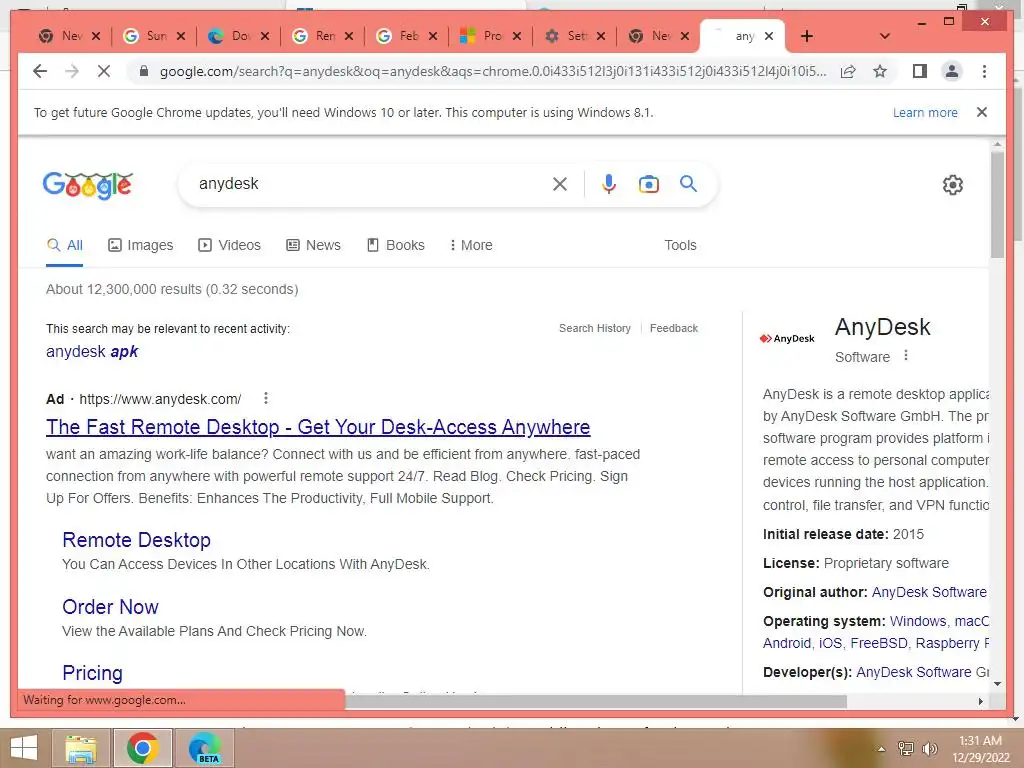Open the anydesk apk suggestion
The width and height of the screenshot is (1024, 768).
pos(92,351)
